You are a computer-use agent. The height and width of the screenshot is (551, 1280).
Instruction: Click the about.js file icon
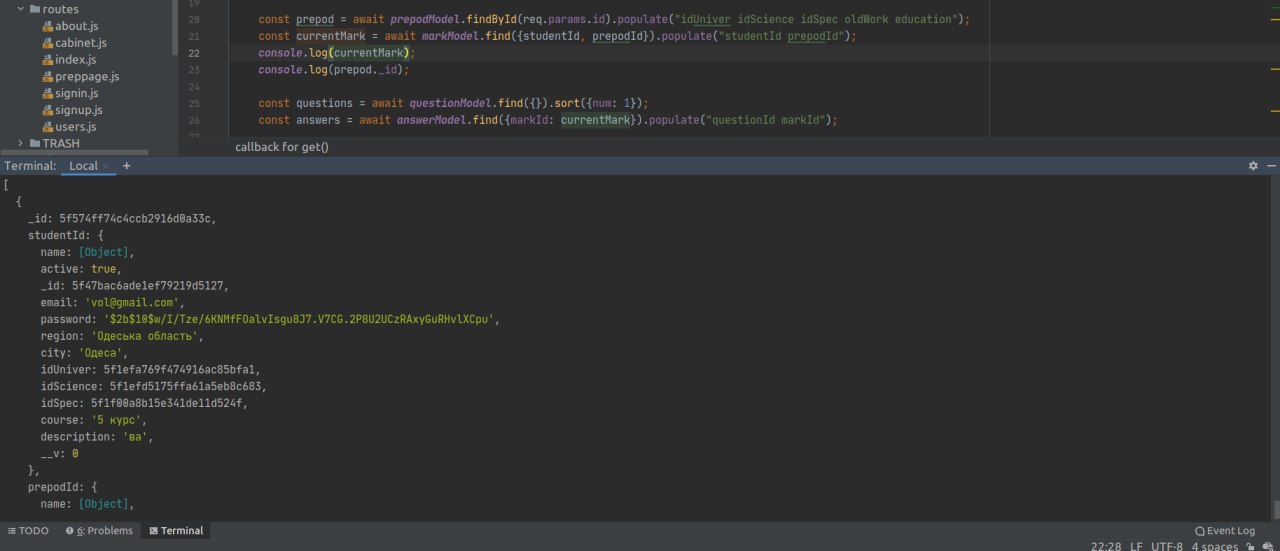tap(47, 26)
